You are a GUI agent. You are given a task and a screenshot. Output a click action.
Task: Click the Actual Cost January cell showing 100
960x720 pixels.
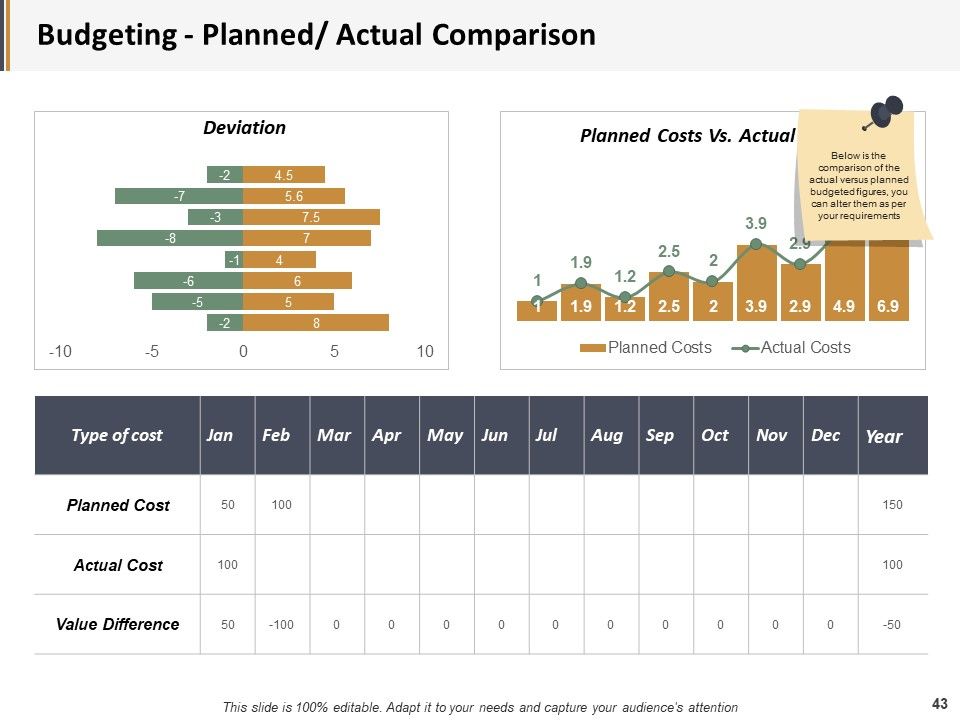(227, 564)
